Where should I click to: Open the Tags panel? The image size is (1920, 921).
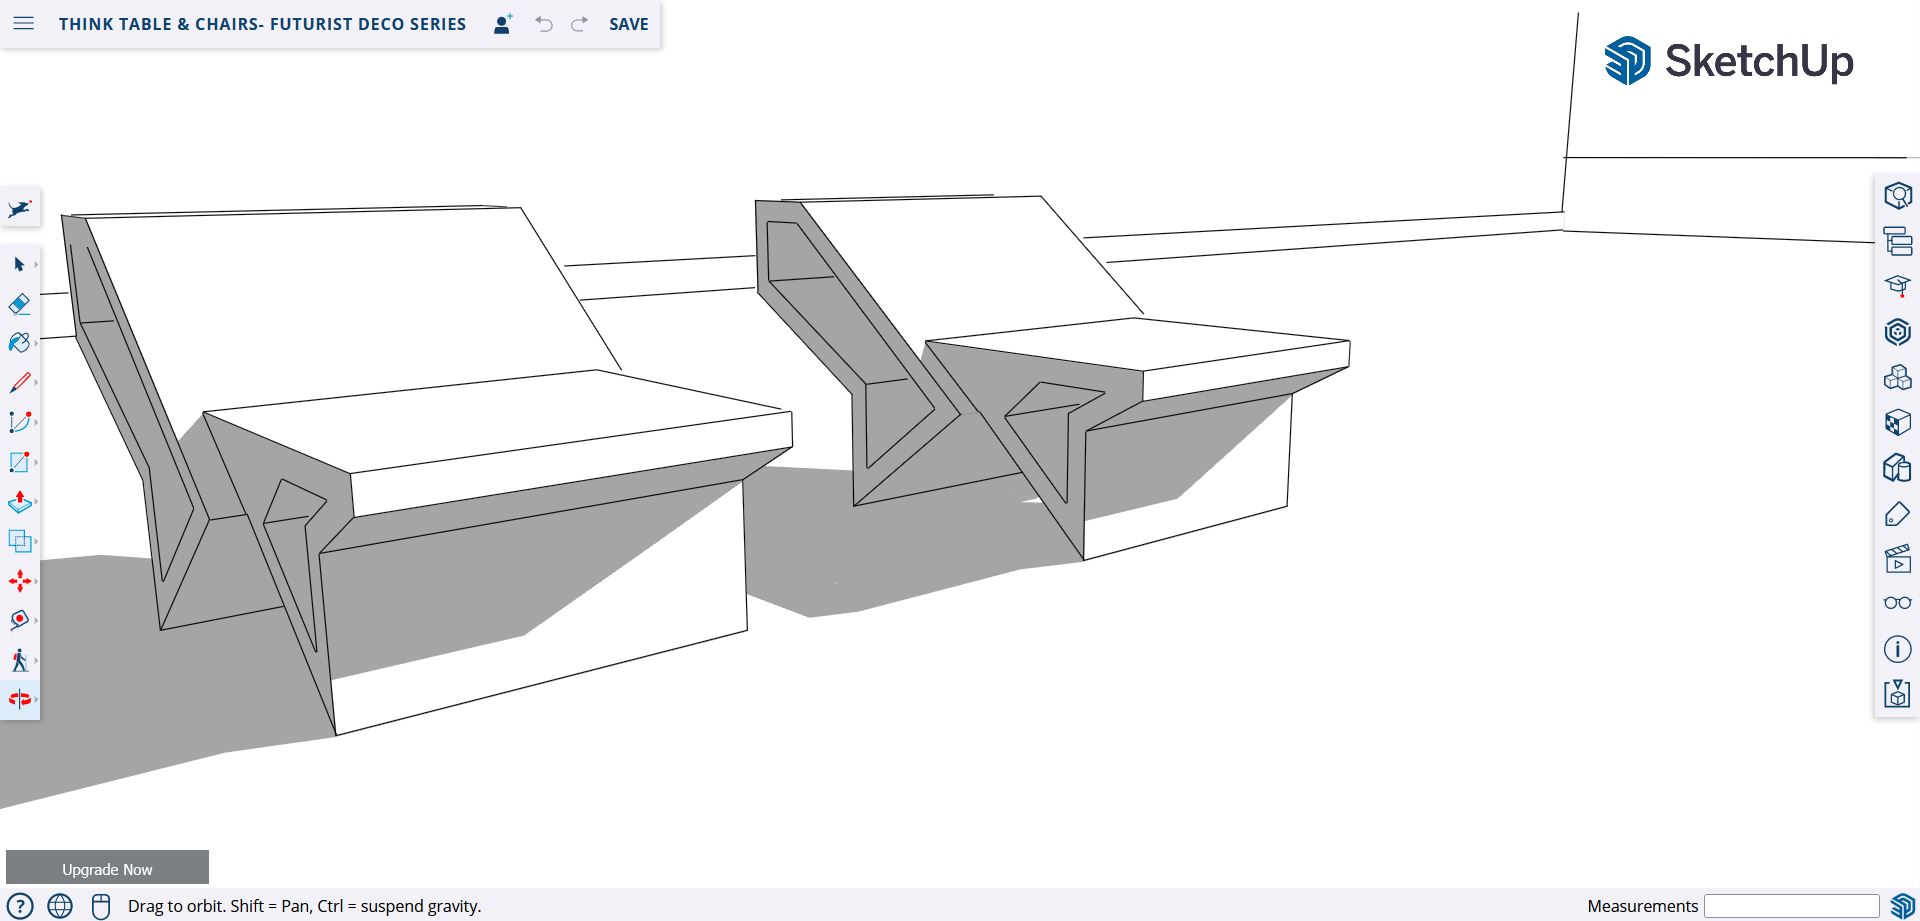1897,514
